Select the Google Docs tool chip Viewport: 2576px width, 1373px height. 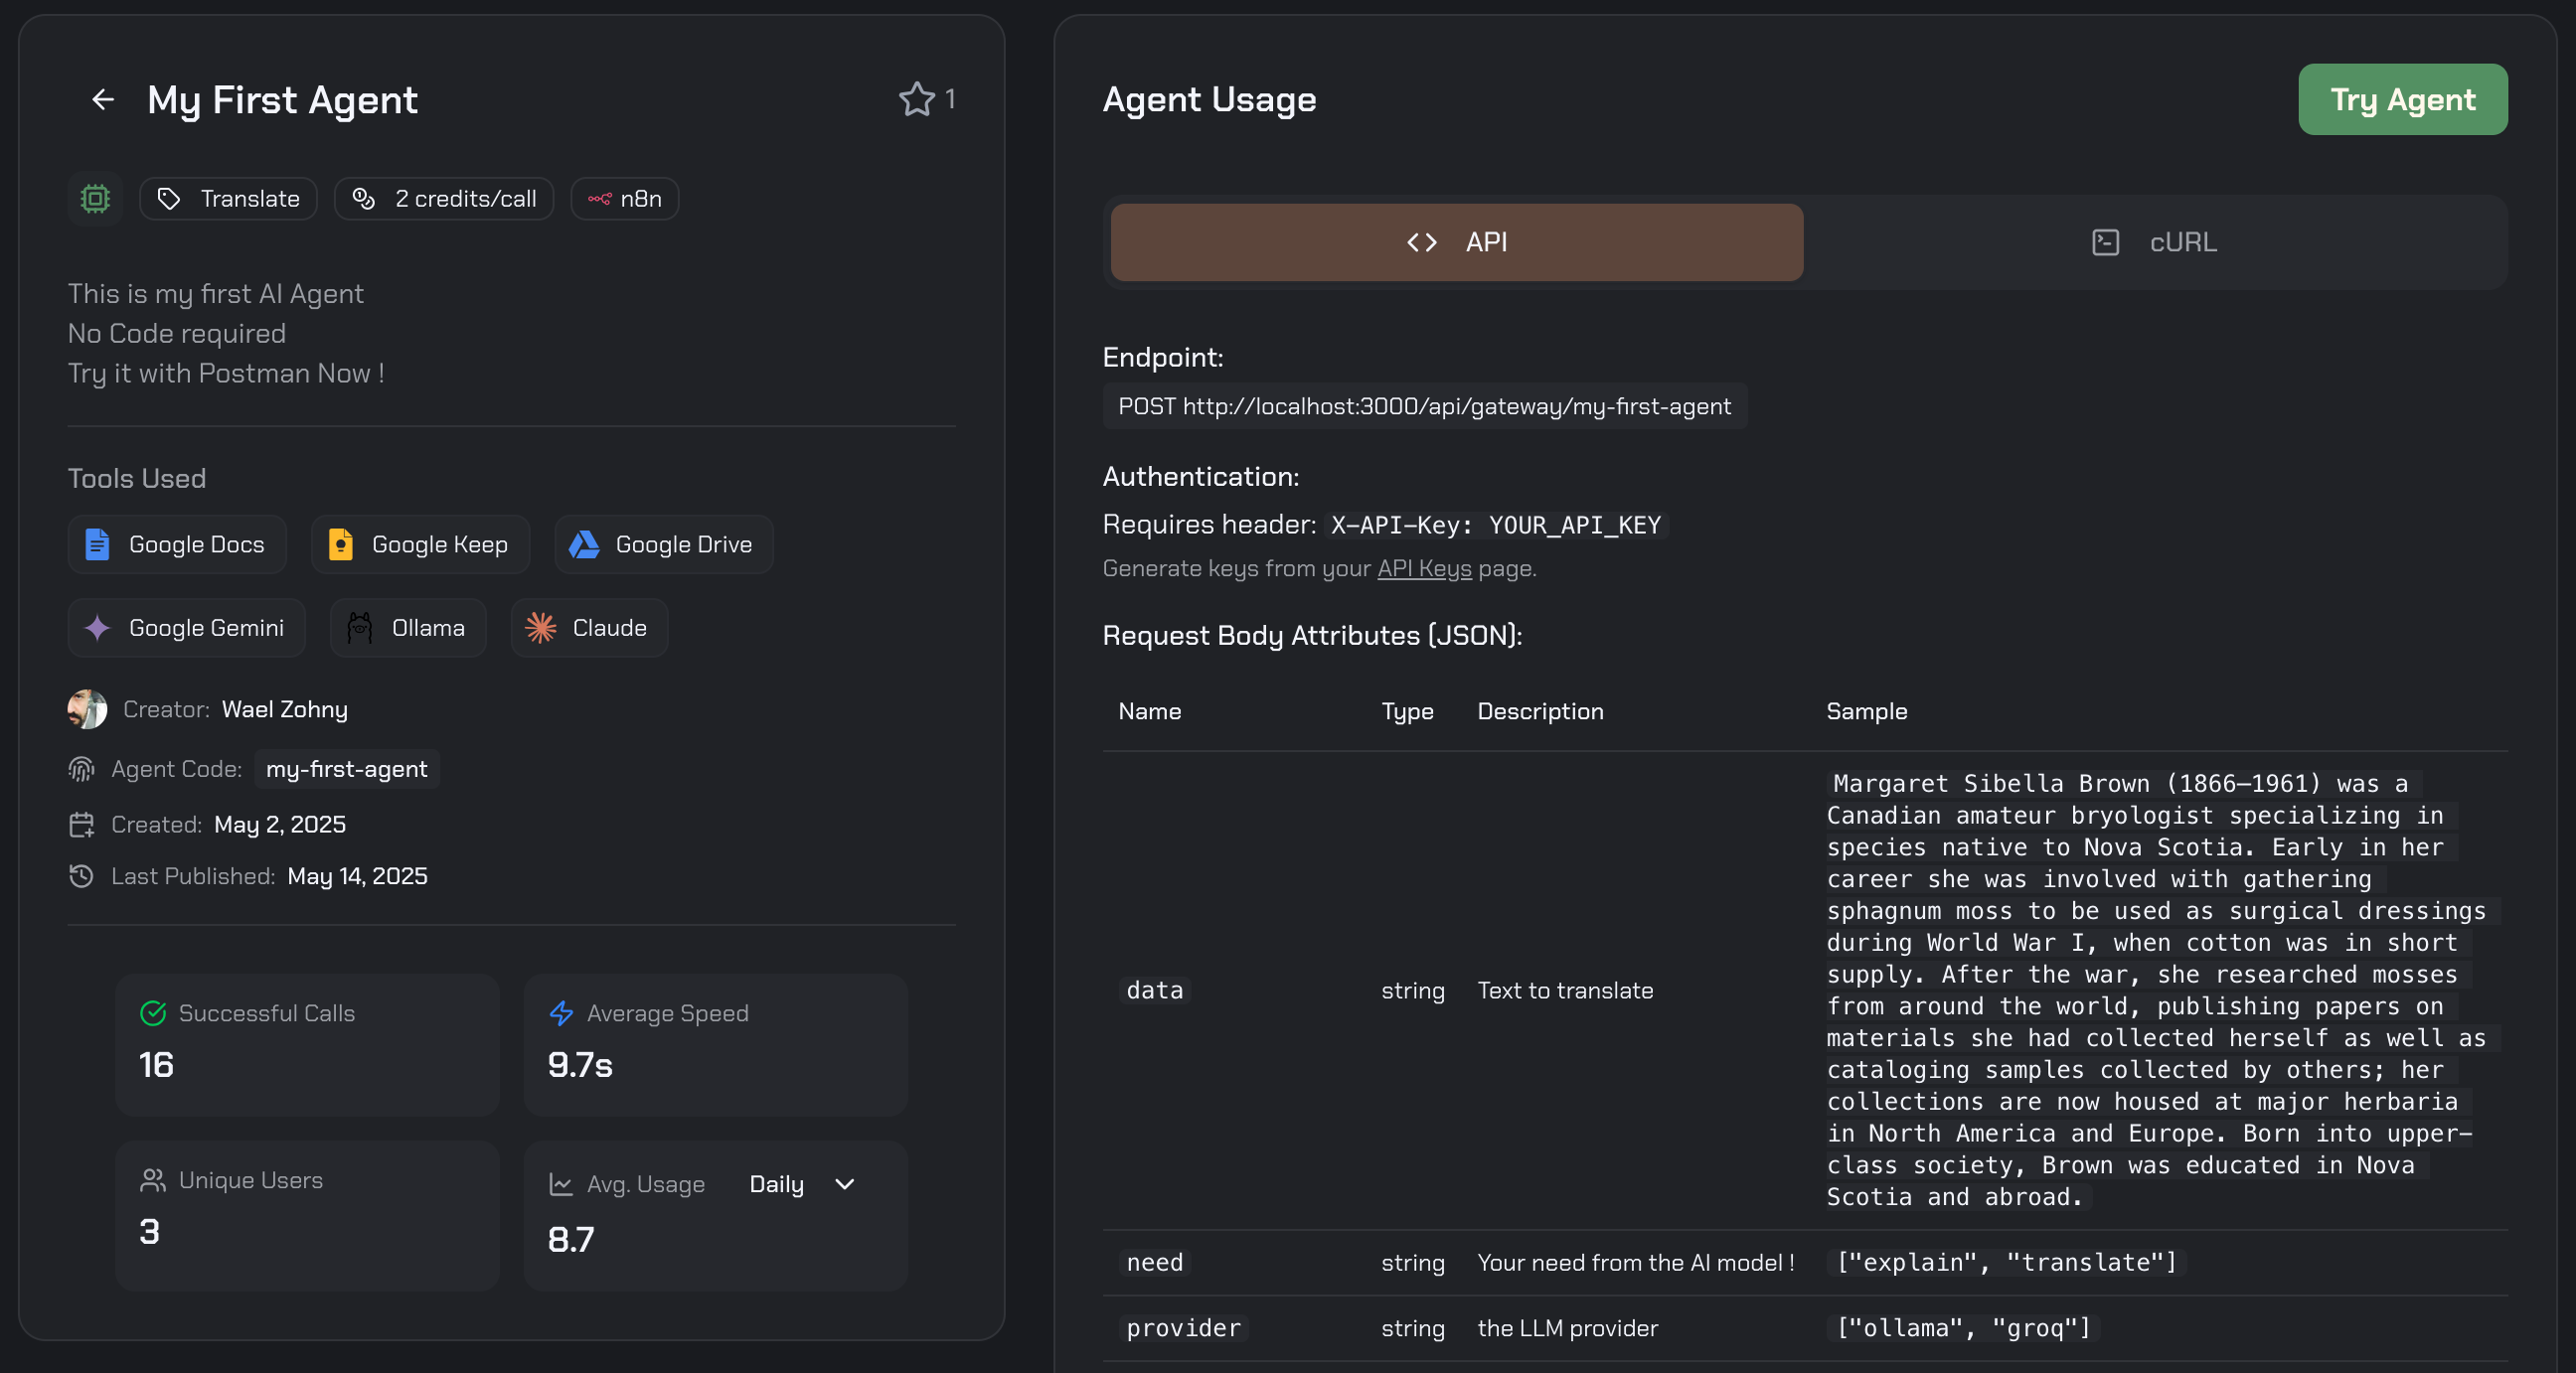coord(176,544)
